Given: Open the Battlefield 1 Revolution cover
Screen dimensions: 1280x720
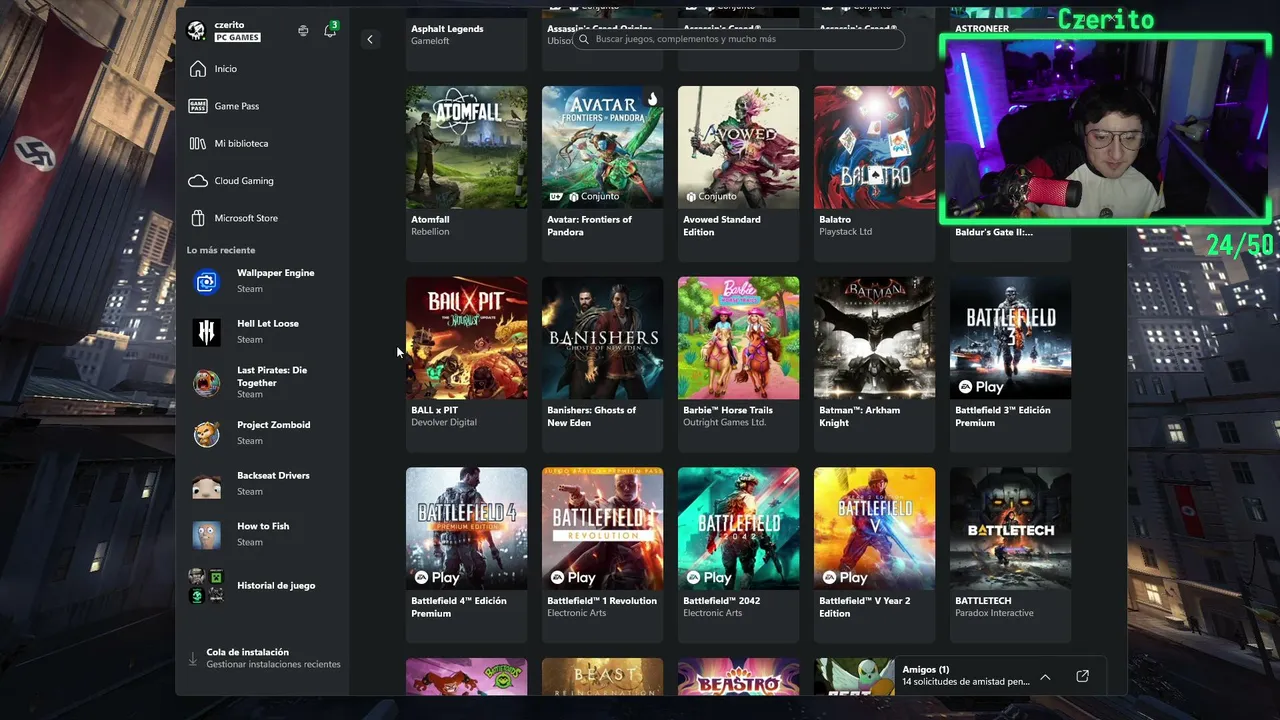Looking at the screenshot, I should point(602,529).
